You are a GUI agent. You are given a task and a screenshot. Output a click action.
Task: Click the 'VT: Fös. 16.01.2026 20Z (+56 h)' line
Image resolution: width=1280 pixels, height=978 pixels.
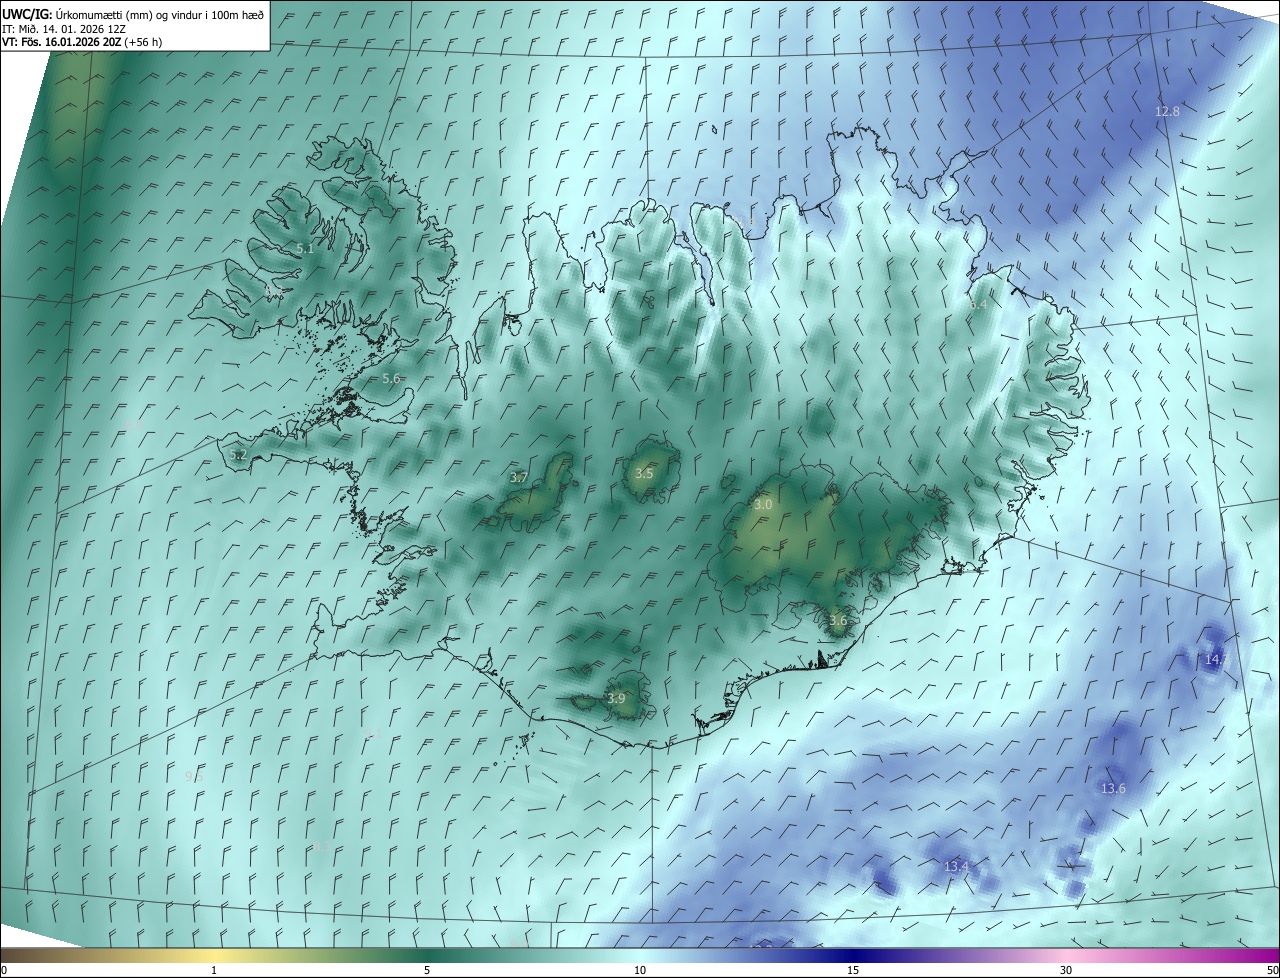point(82,42)
